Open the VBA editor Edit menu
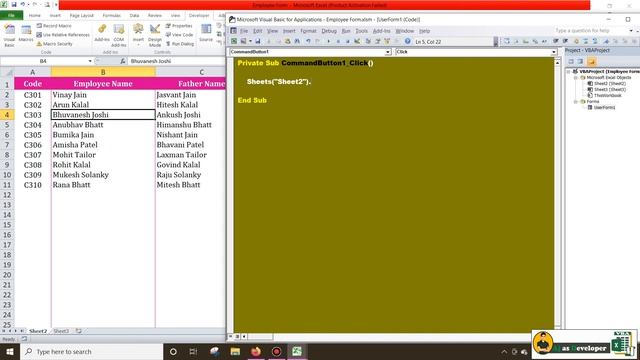The height and width of the screenshot is (360, 640). click(258, 31)
